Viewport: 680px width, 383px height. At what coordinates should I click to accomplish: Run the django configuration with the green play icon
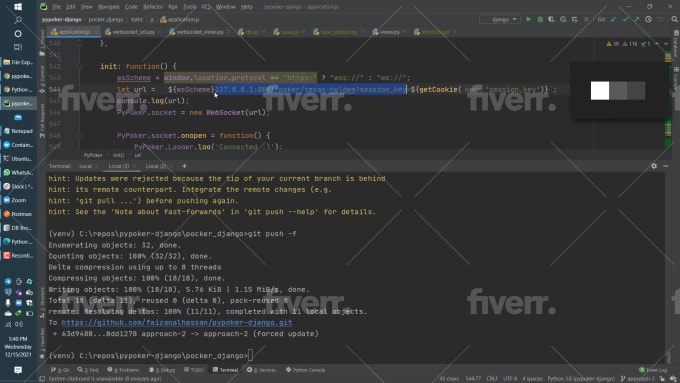[528, 19]
